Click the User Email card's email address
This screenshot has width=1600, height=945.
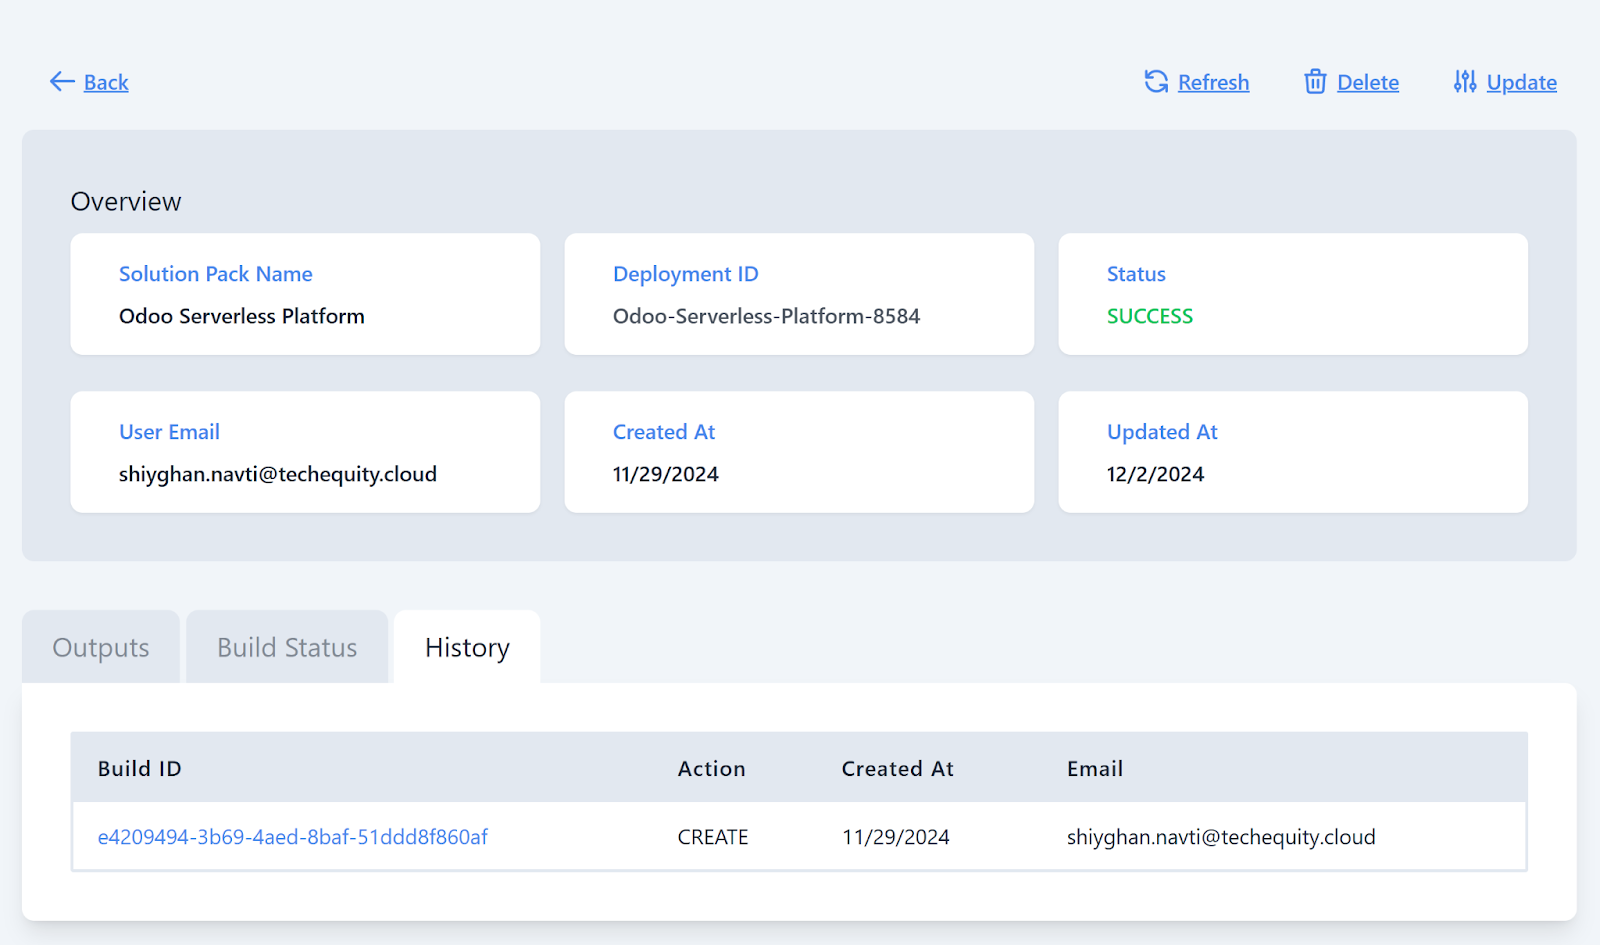(x=278, y=474)
